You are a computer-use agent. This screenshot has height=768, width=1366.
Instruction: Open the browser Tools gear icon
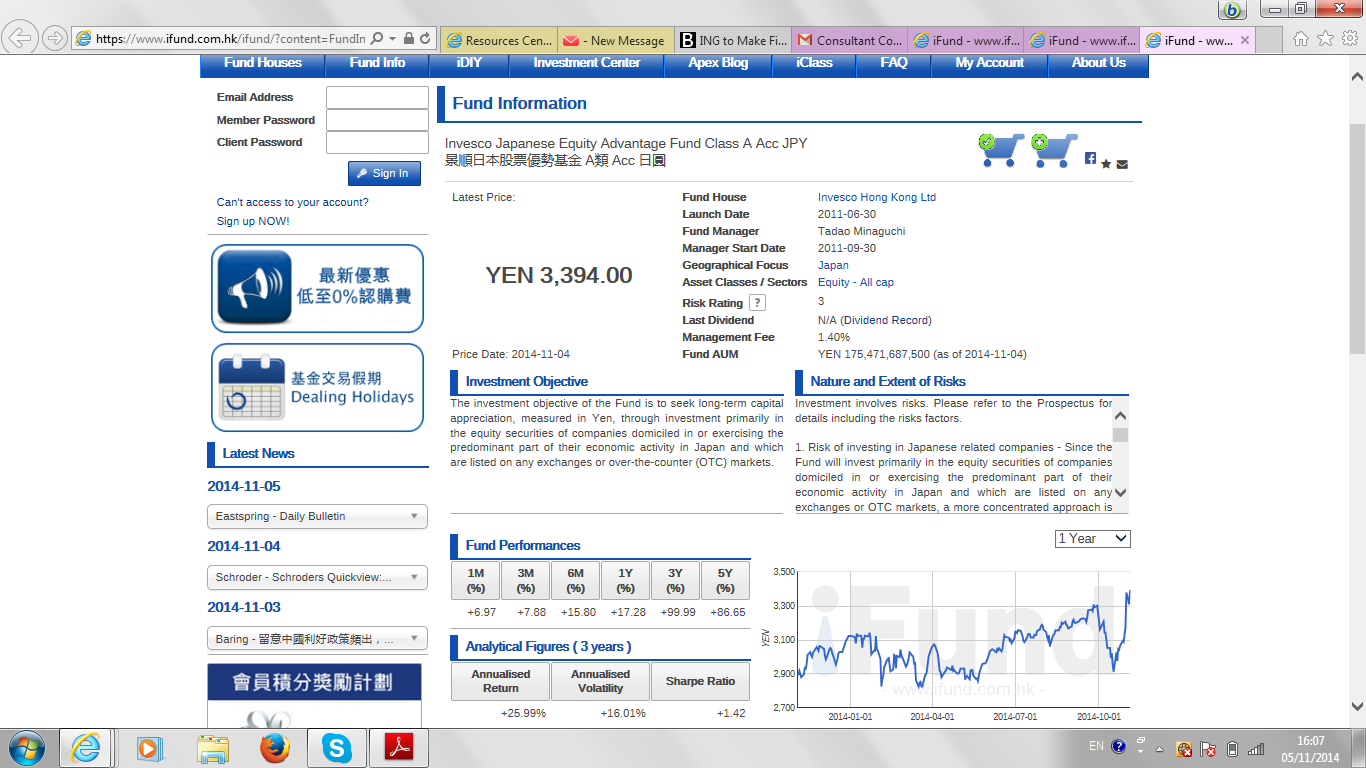[1349, 39]
